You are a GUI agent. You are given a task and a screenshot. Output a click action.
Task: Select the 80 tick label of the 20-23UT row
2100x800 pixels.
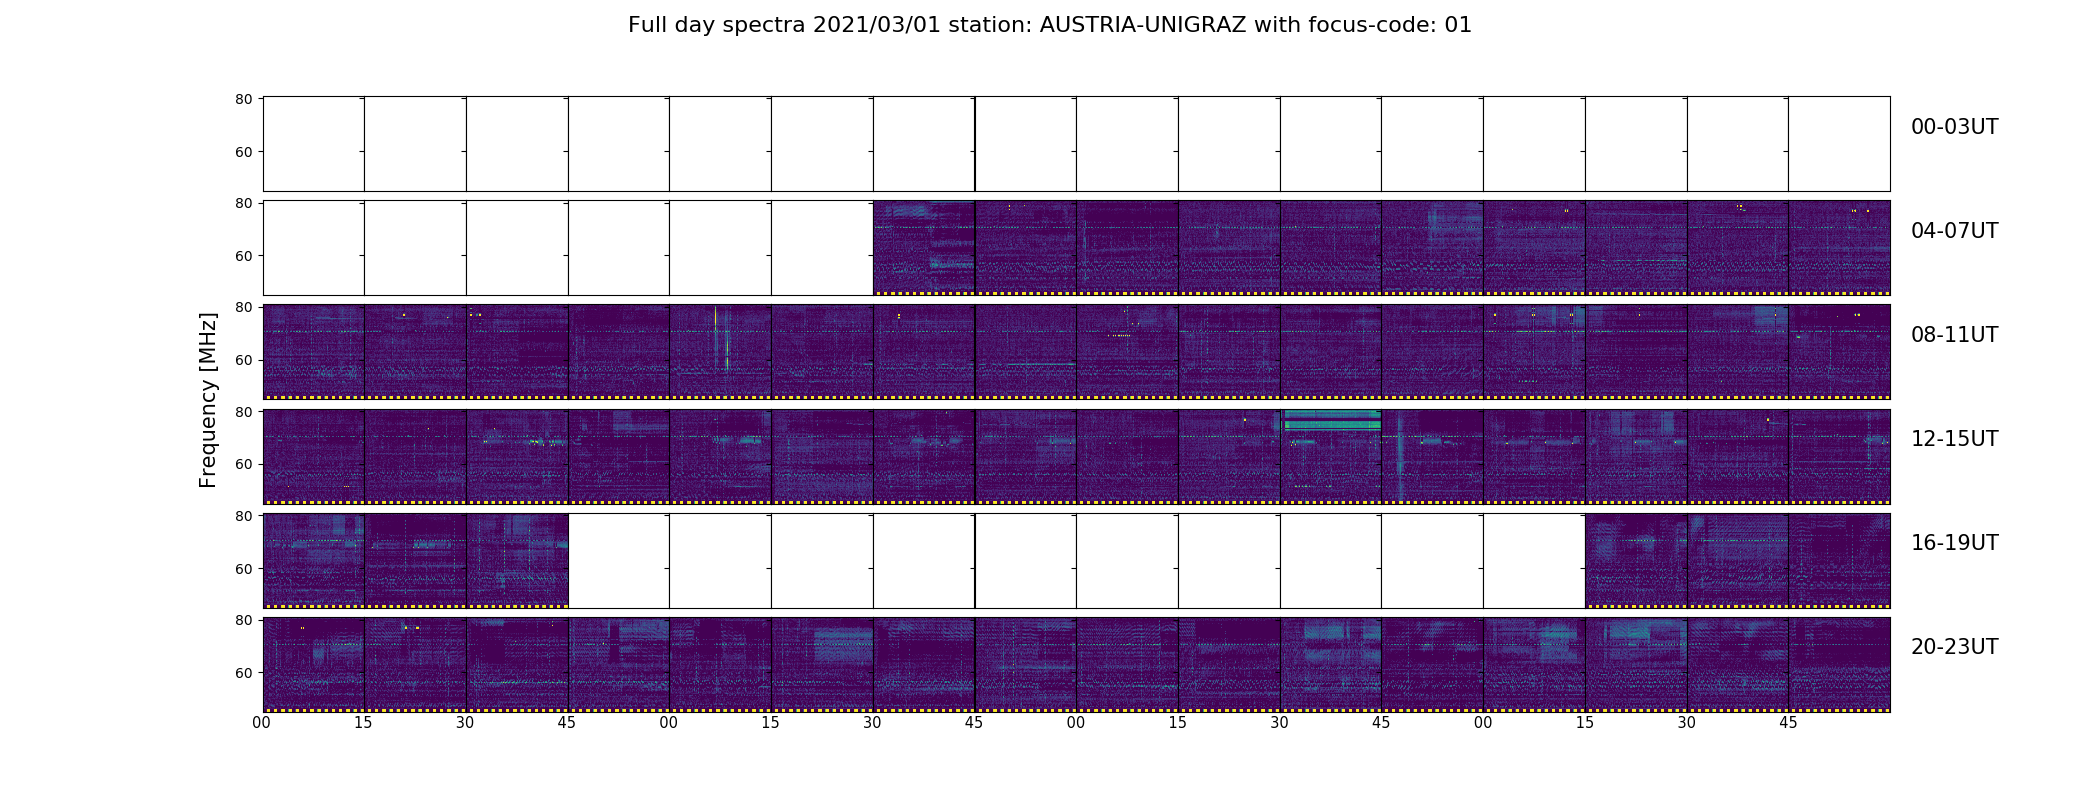pos(243,619)
